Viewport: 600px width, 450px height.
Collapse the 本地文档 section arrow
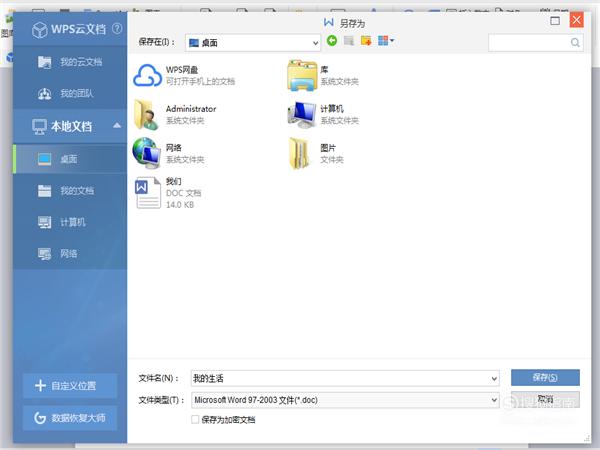click(117, 126)
